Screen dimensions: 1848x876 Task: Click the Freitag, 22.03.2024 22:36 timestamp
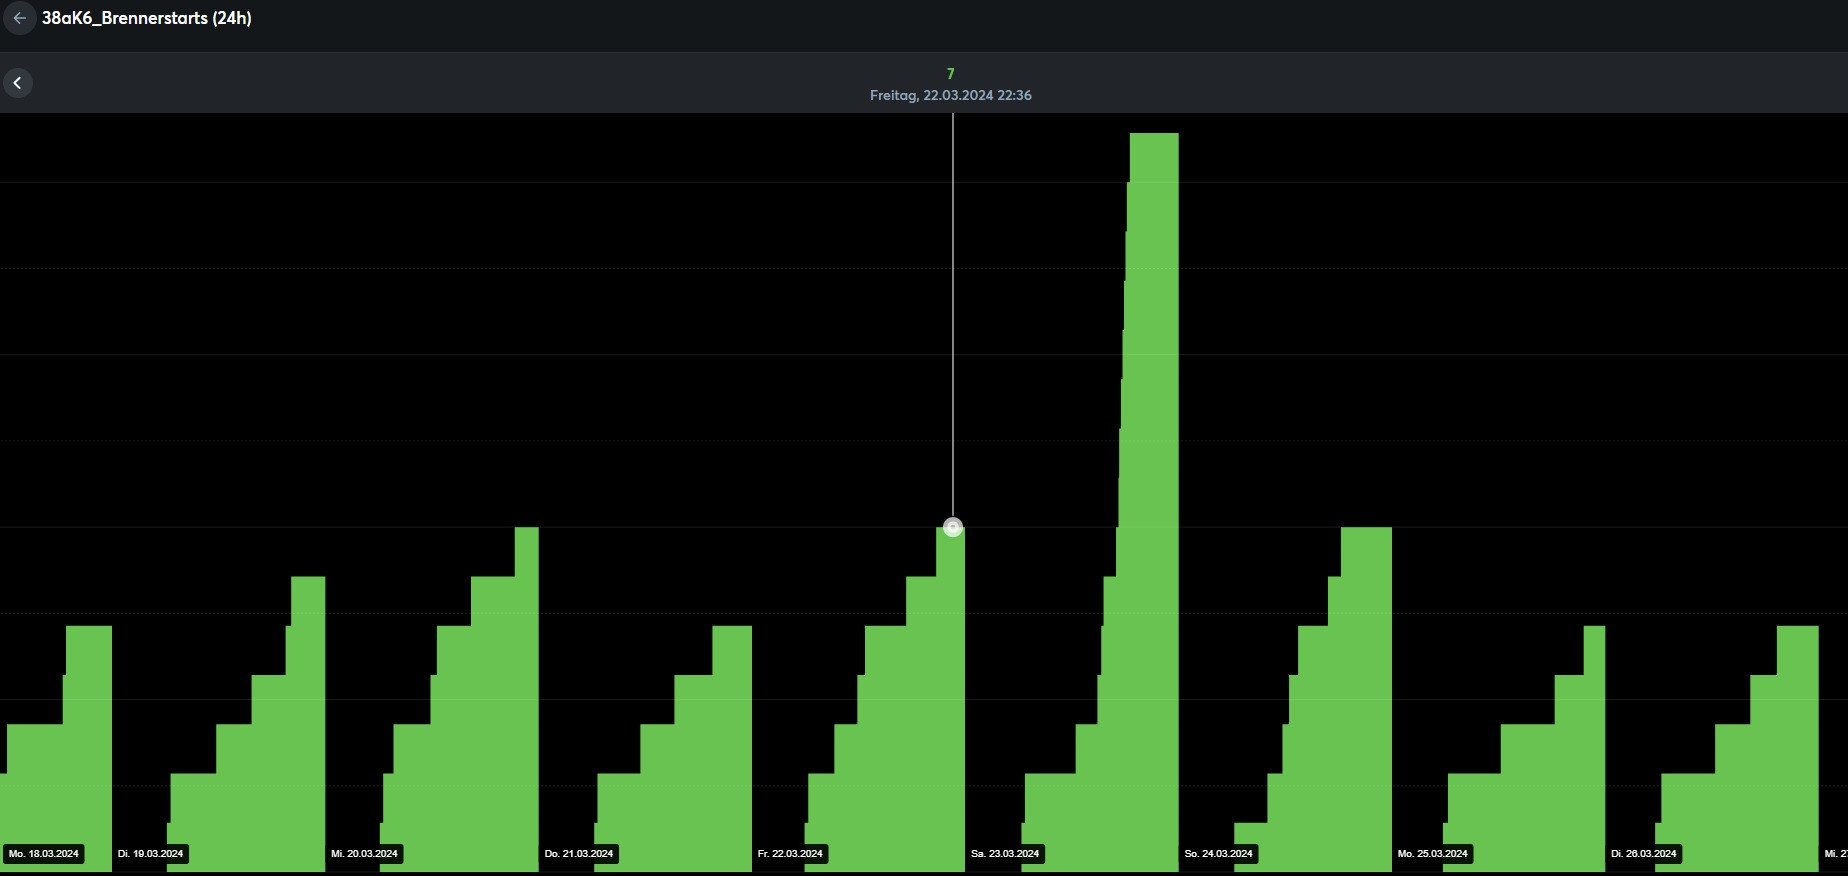point(950,96)
